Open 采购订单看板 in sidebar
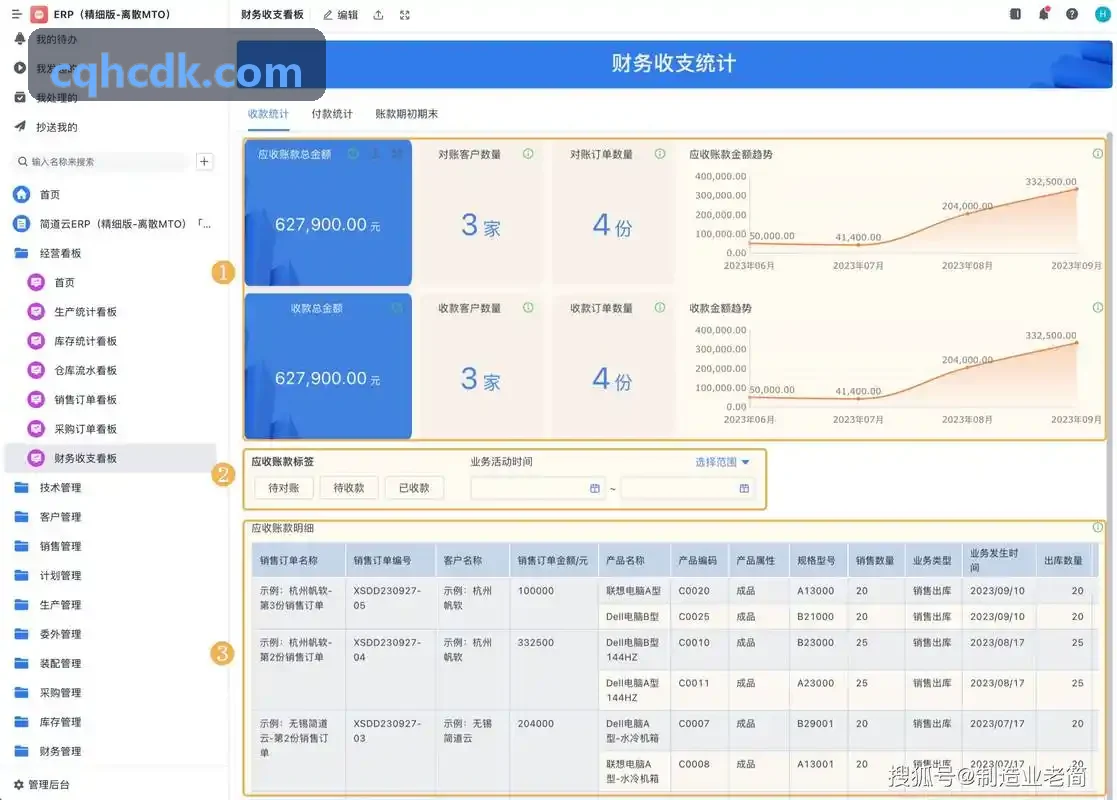 [x=85, y=429]
